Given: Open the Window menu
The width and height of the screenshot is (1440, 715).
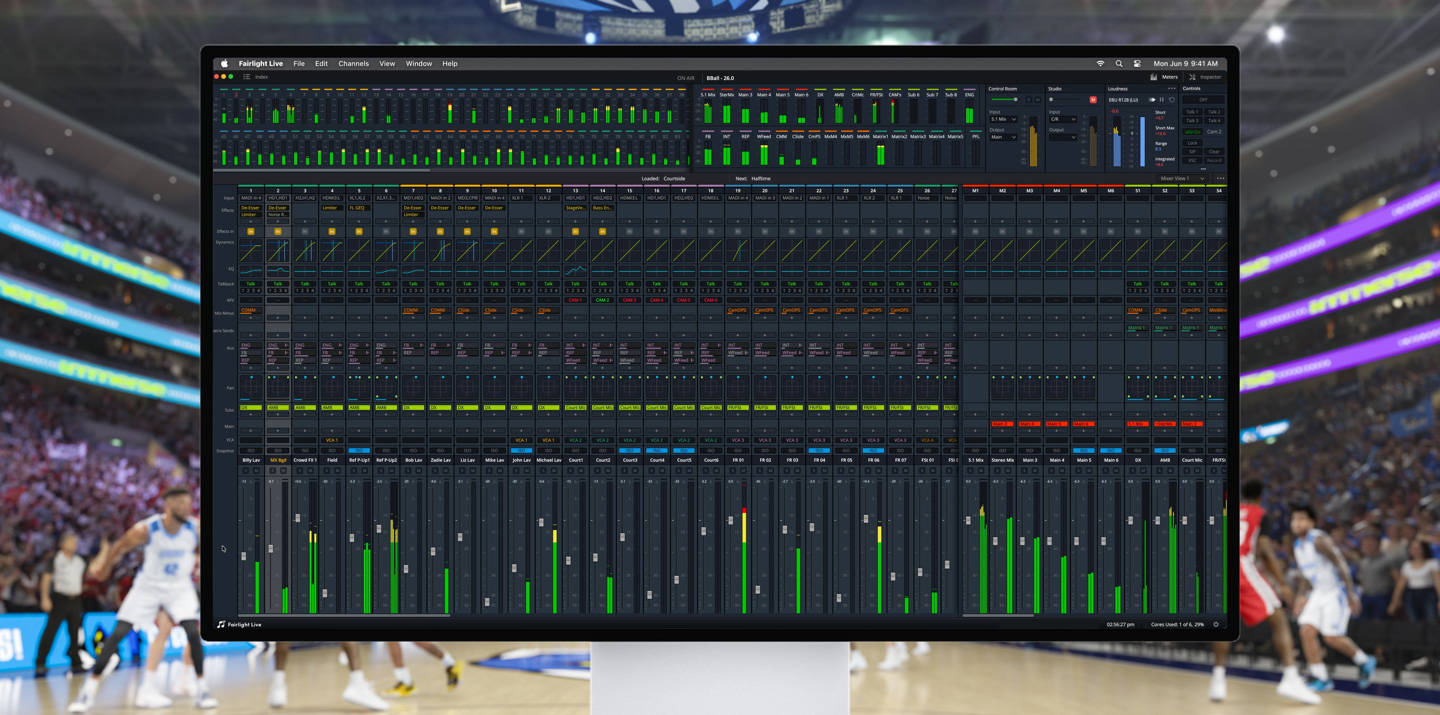Looking at the screenshot, I should point(418,64).
